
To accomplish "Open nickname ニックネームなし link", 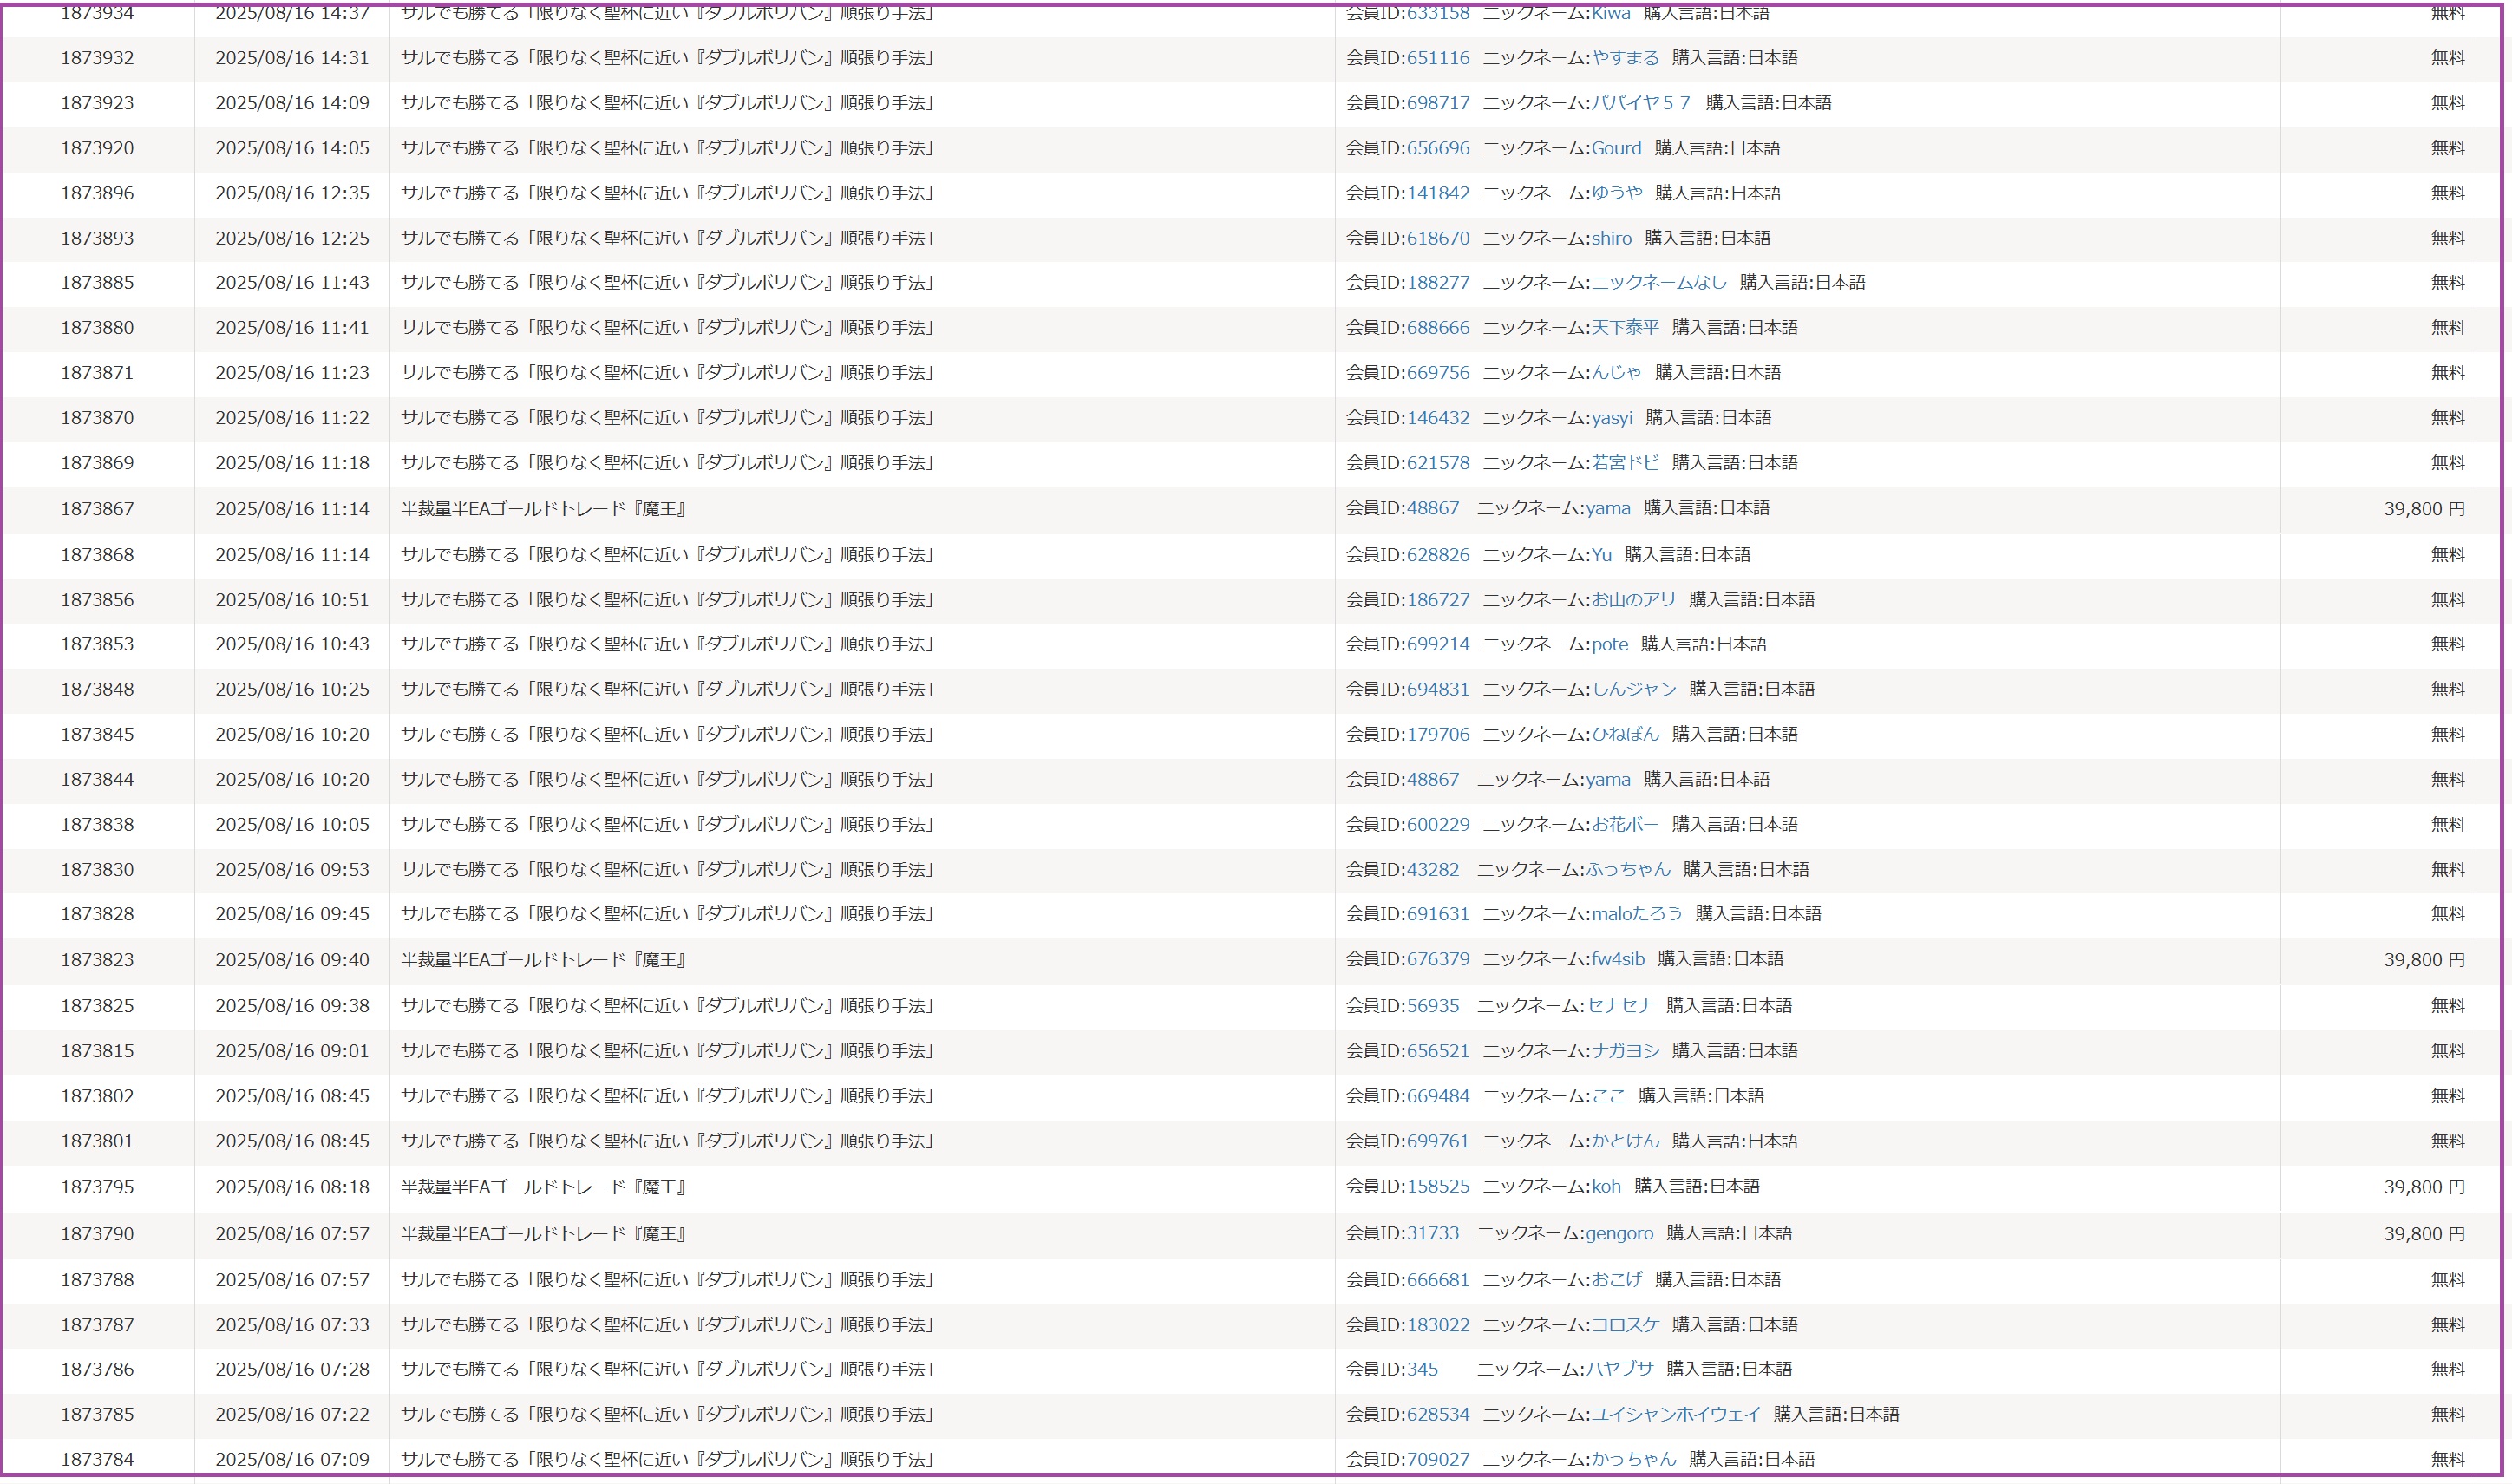I will (1659, 282).
